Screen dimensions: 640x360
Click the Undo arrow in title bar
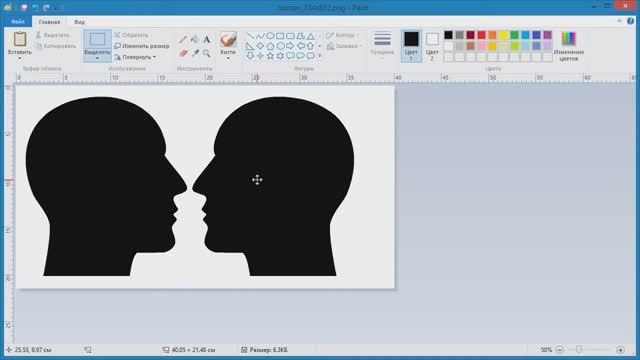coord(36,7)
